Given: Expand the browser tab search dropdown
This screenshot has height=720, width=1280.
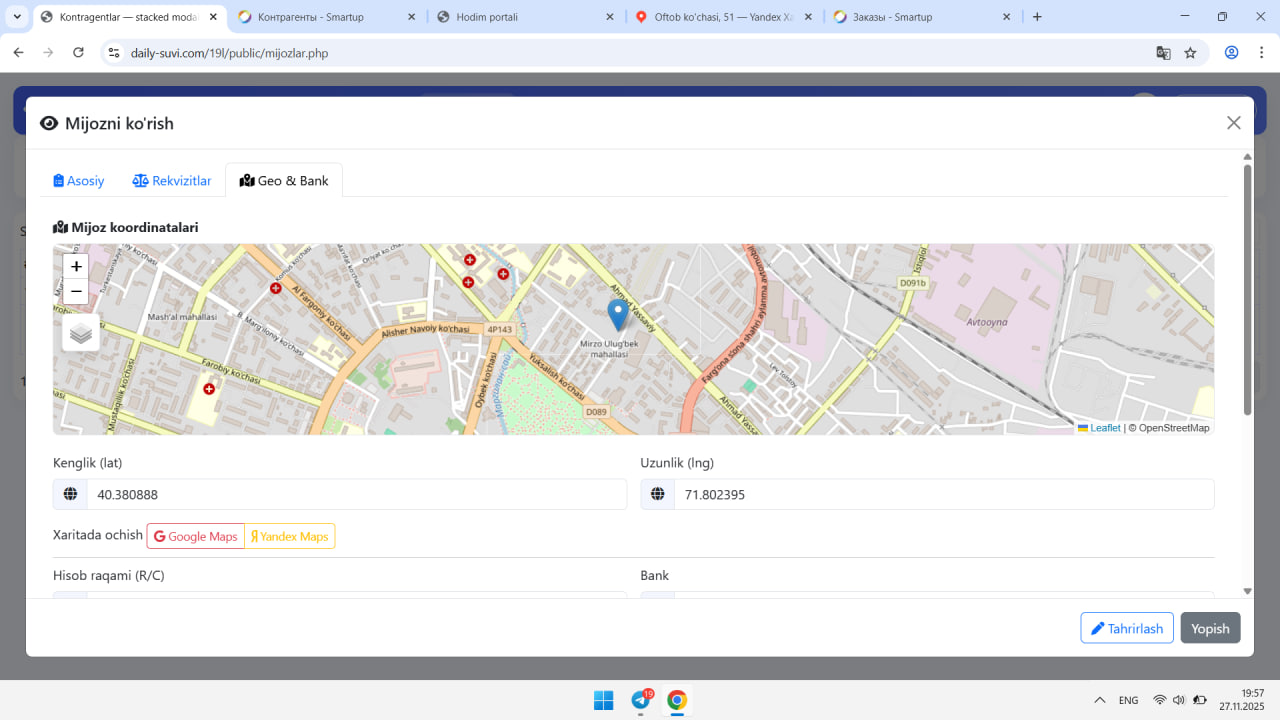Looking at the screenshot, I should click(17, 17).
